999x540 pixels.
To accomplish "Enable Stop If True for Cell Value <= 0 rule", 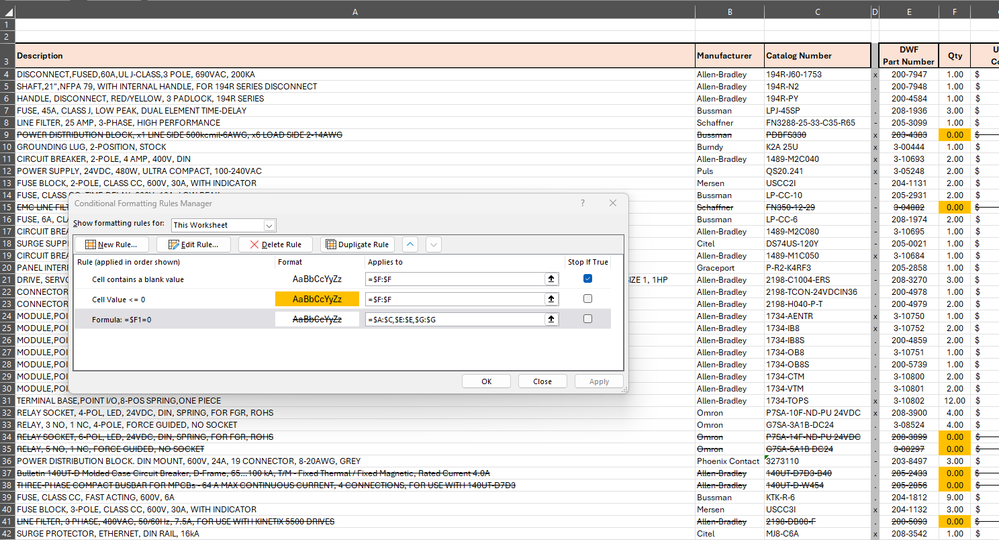I will coord(587,299).
